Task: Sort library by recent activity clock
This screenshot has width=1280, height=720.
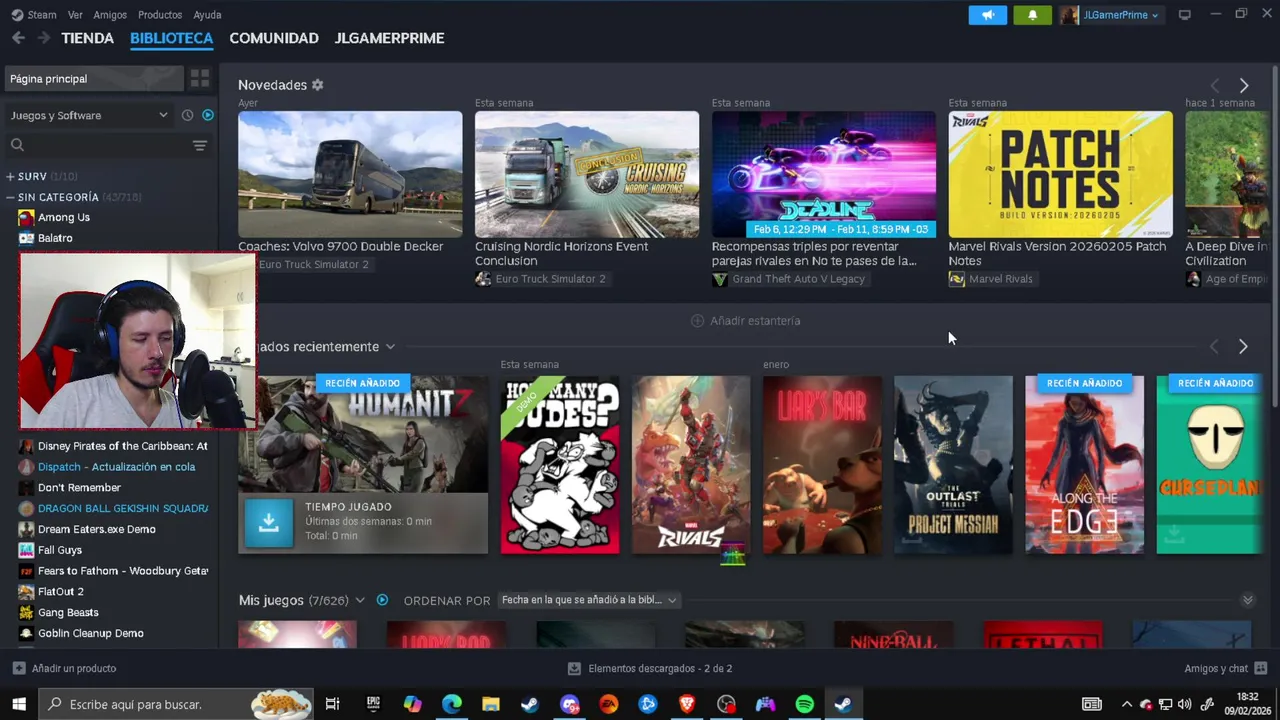Action: pyautogui.click(x=187, y=115)
